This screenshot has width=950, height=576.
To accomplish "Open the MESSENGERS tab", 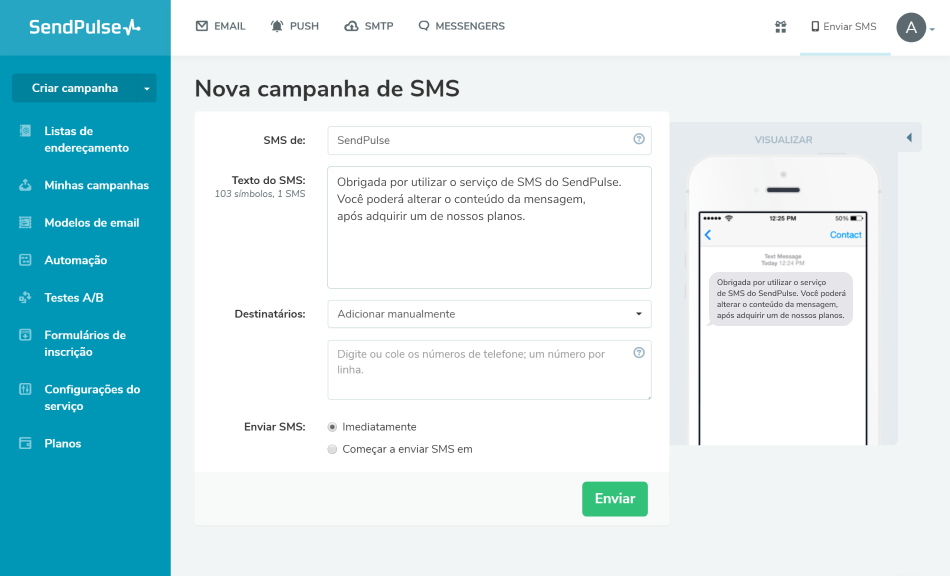I will [461, 26].
